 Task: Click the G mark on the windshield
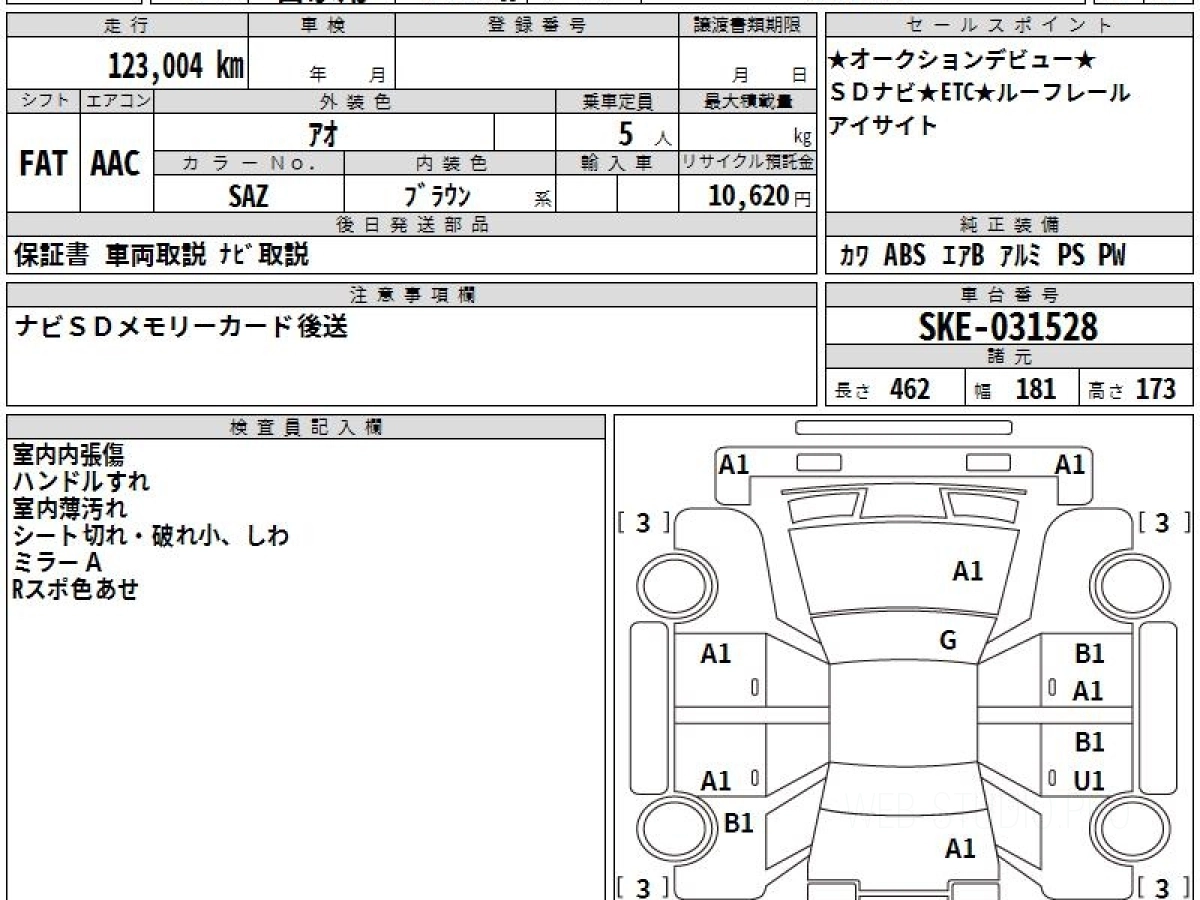pyautogui.click(x=948, y=641)
